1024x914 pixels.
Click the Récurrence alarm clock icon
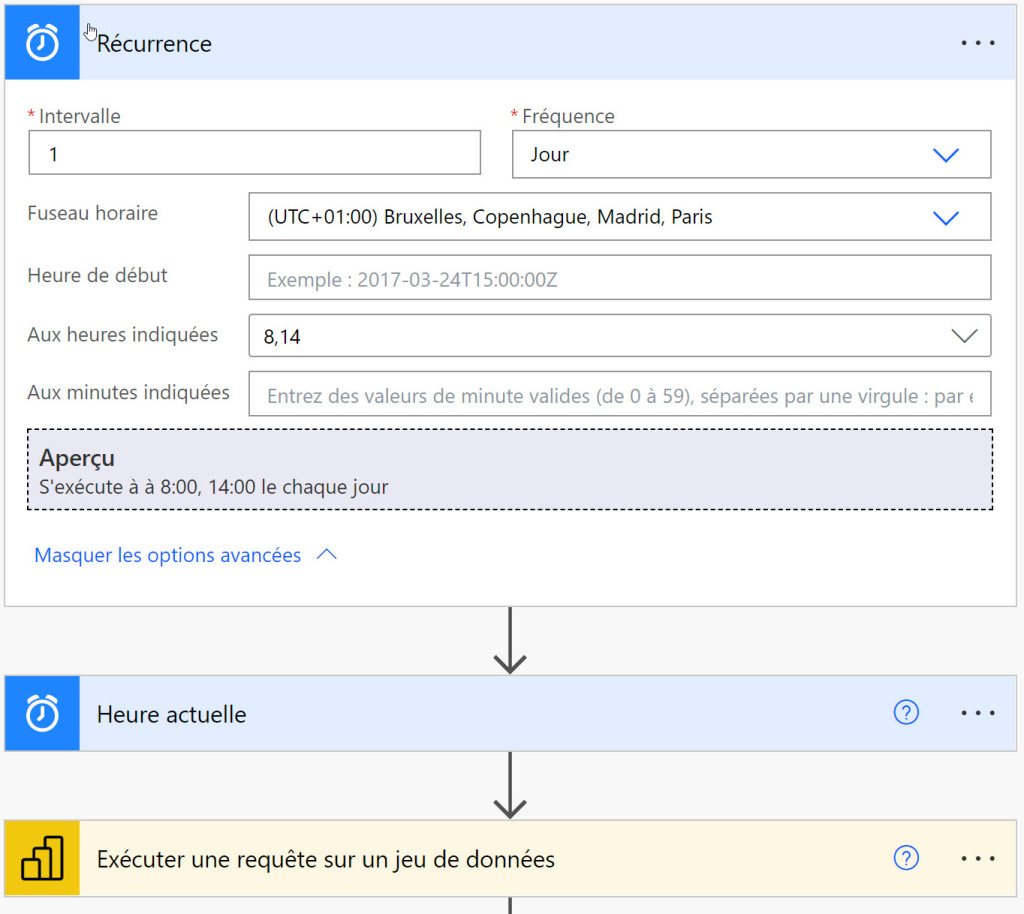coord(41,42)
